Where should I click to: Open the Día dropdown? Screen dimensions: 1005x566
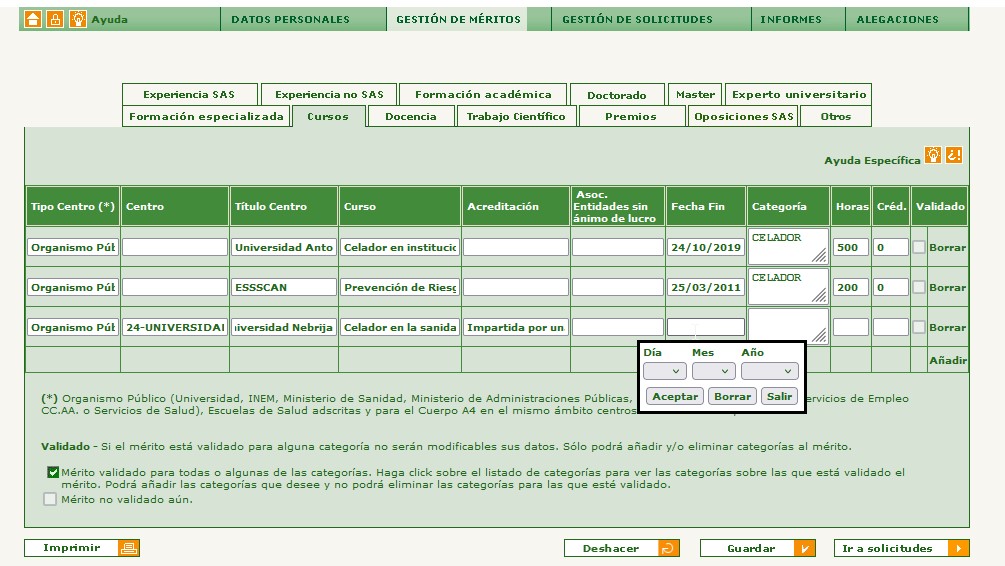click(665, 371)
